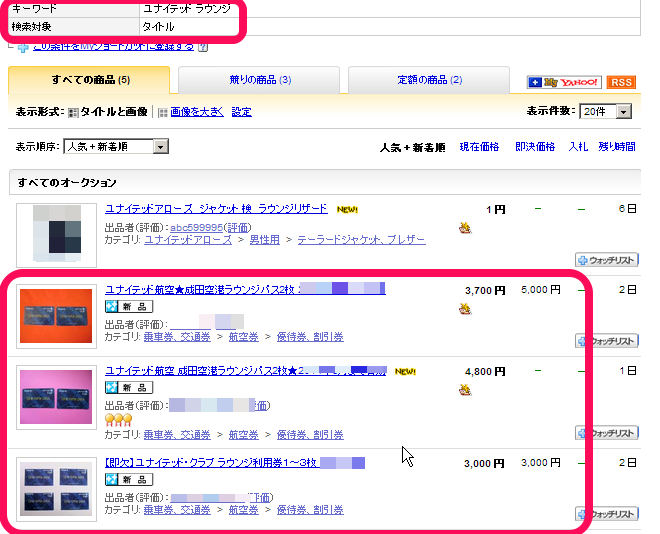
Task: Sort by 入札 count
Action: tap(578, 147)
